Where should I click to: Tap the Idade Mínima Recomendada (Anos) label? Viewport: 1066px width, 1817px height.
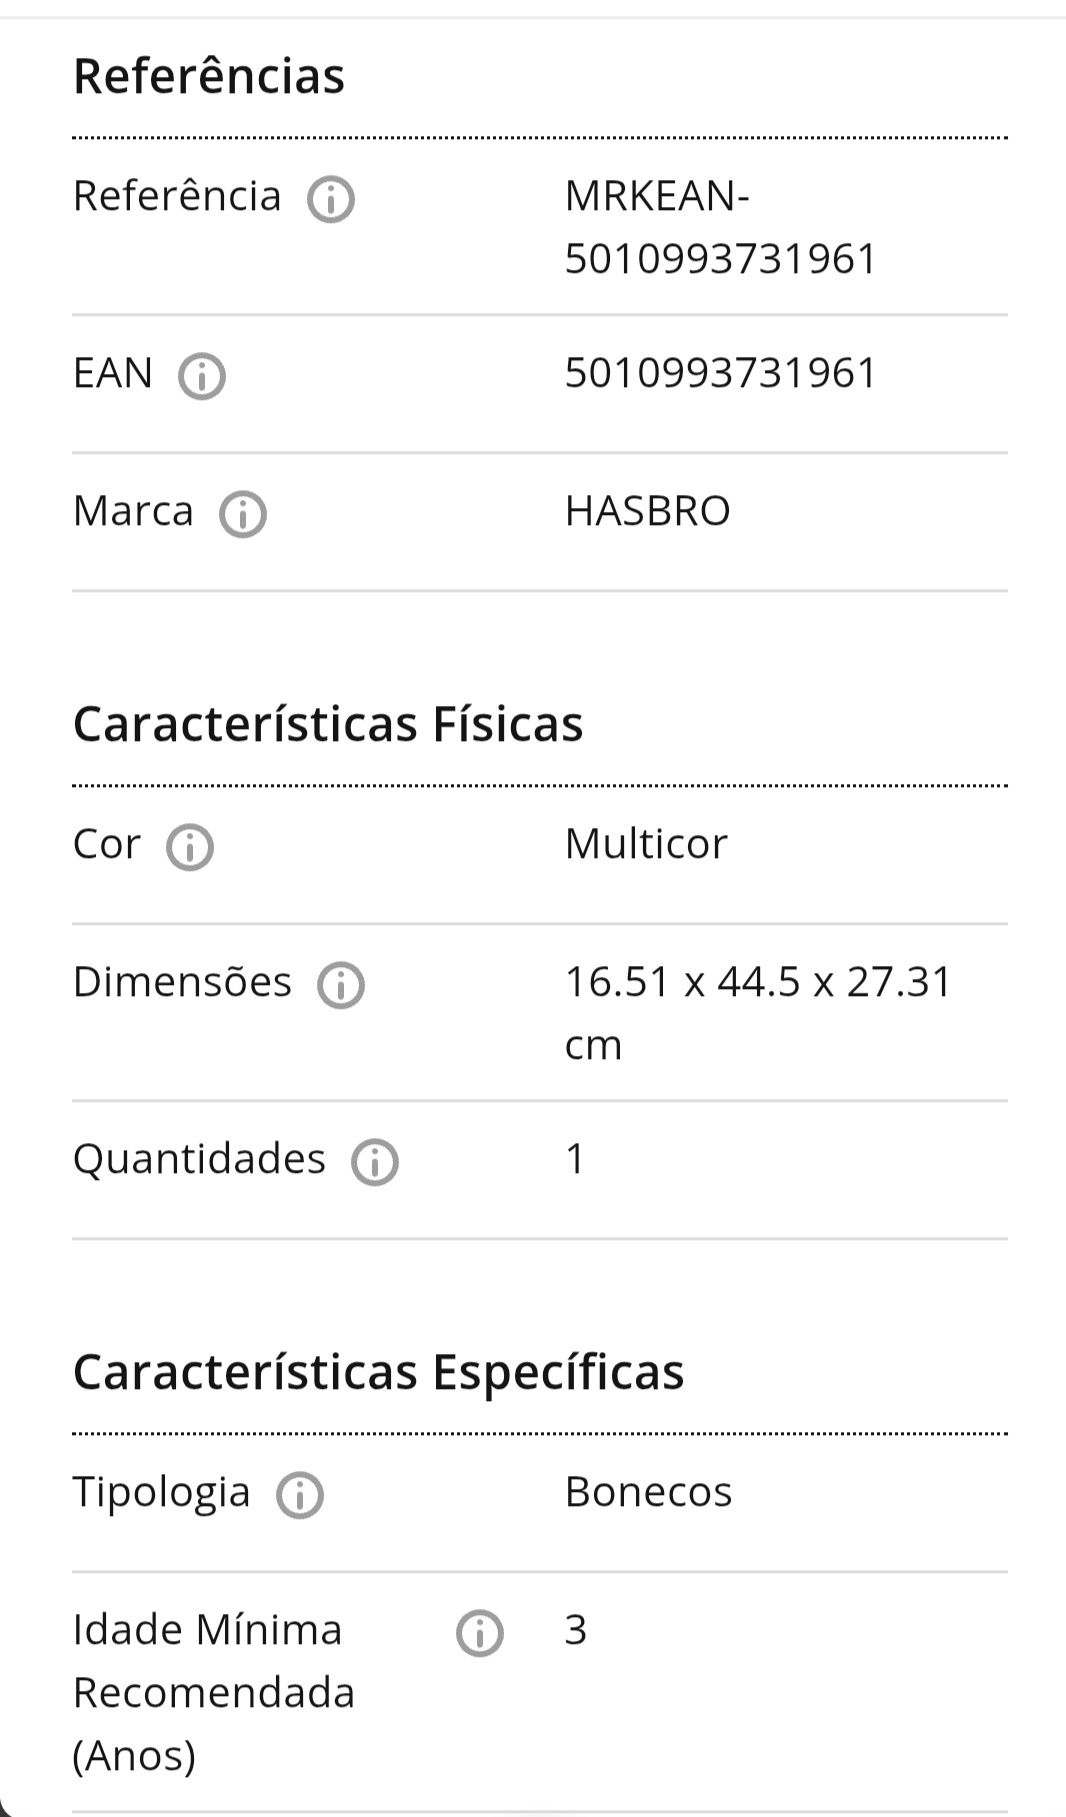(x=214, y=1692)
